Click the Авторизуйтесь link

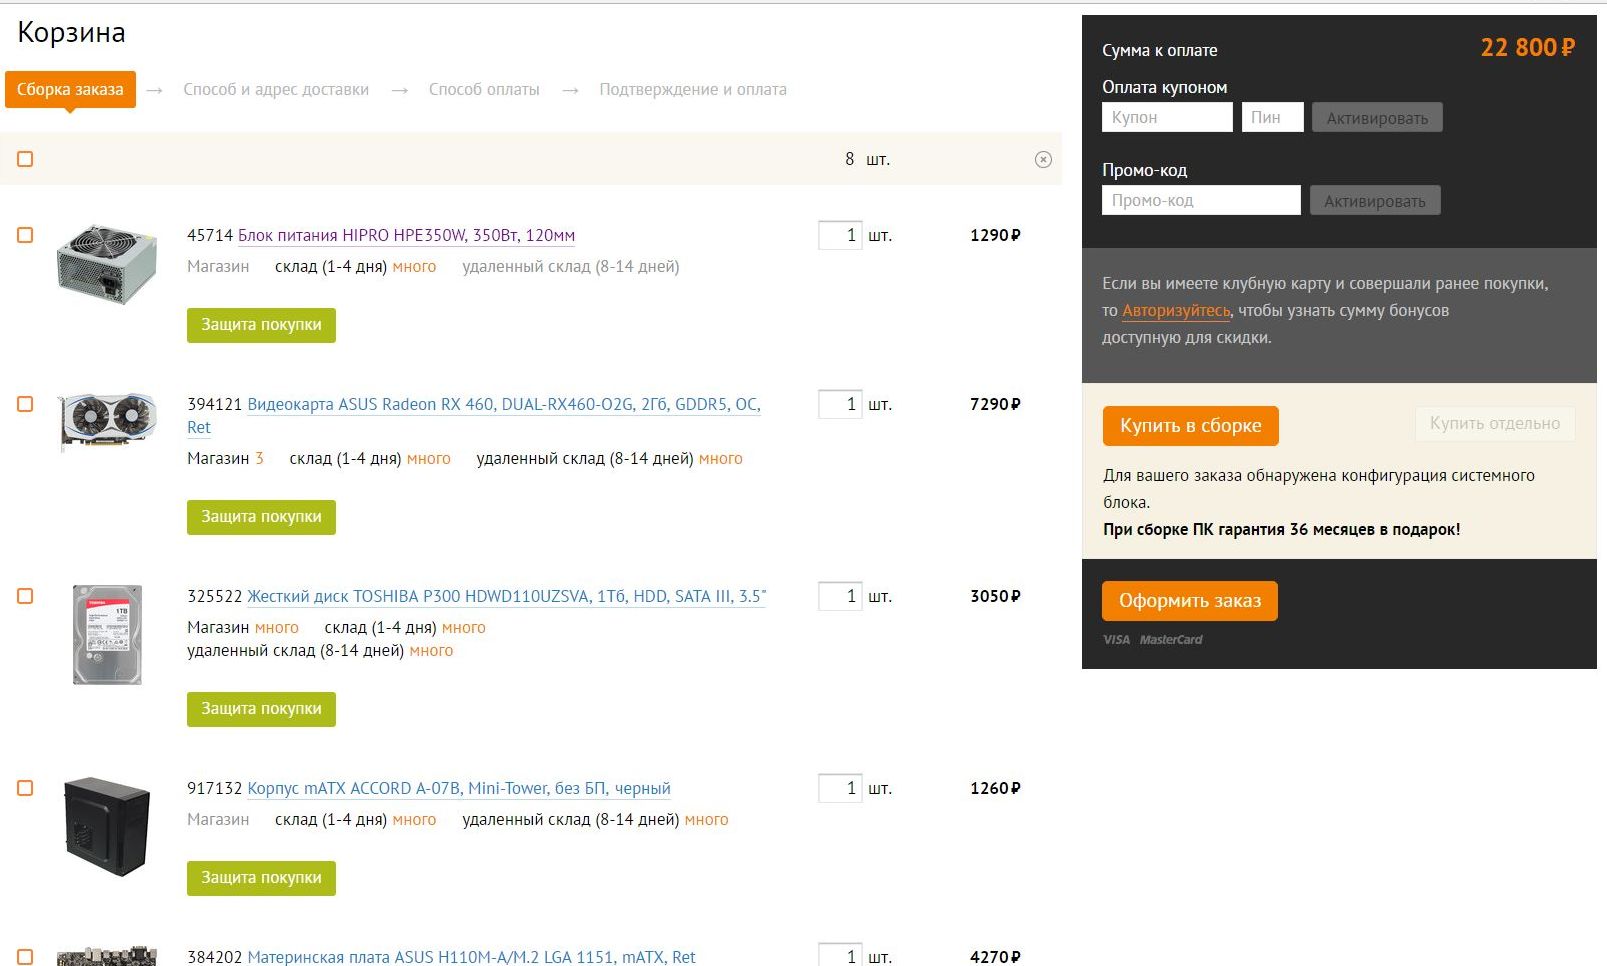[x=1176, y=311]
